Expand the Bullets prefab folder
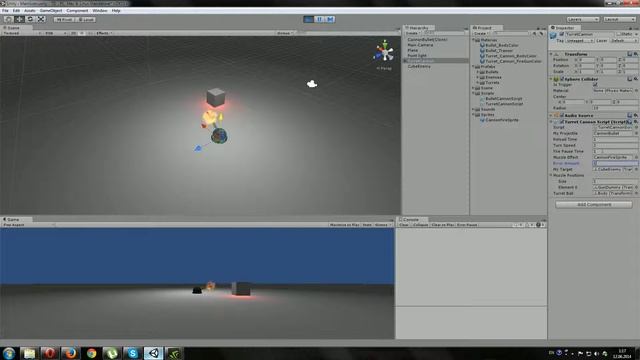640x360 pixels. pyautogui.click(x=478, y=72)
